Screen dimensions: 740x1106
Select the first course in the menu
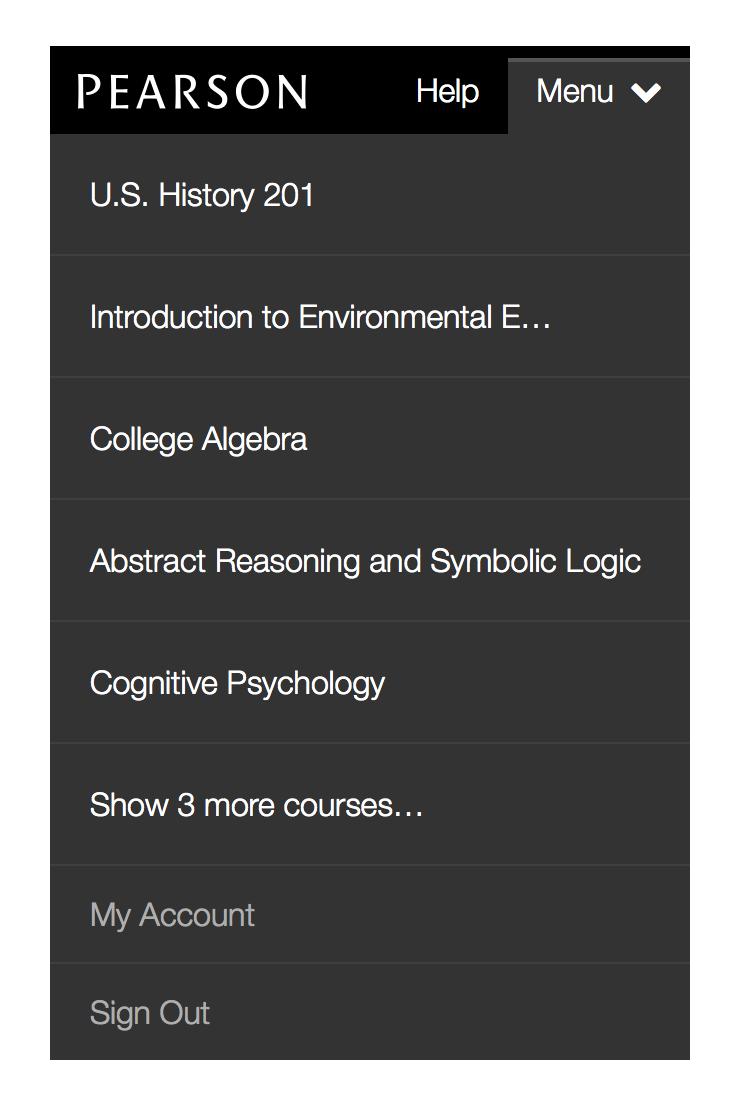tap(202, 195)
